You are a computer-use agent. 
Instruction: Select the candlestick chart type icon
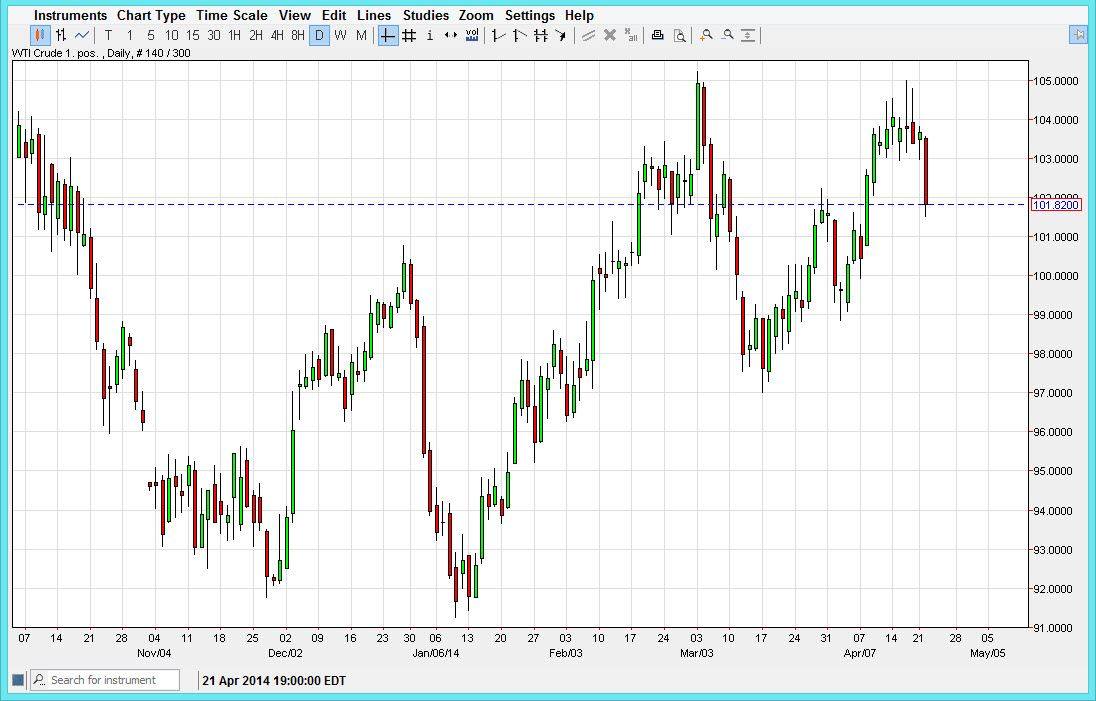tap(38, 35)
